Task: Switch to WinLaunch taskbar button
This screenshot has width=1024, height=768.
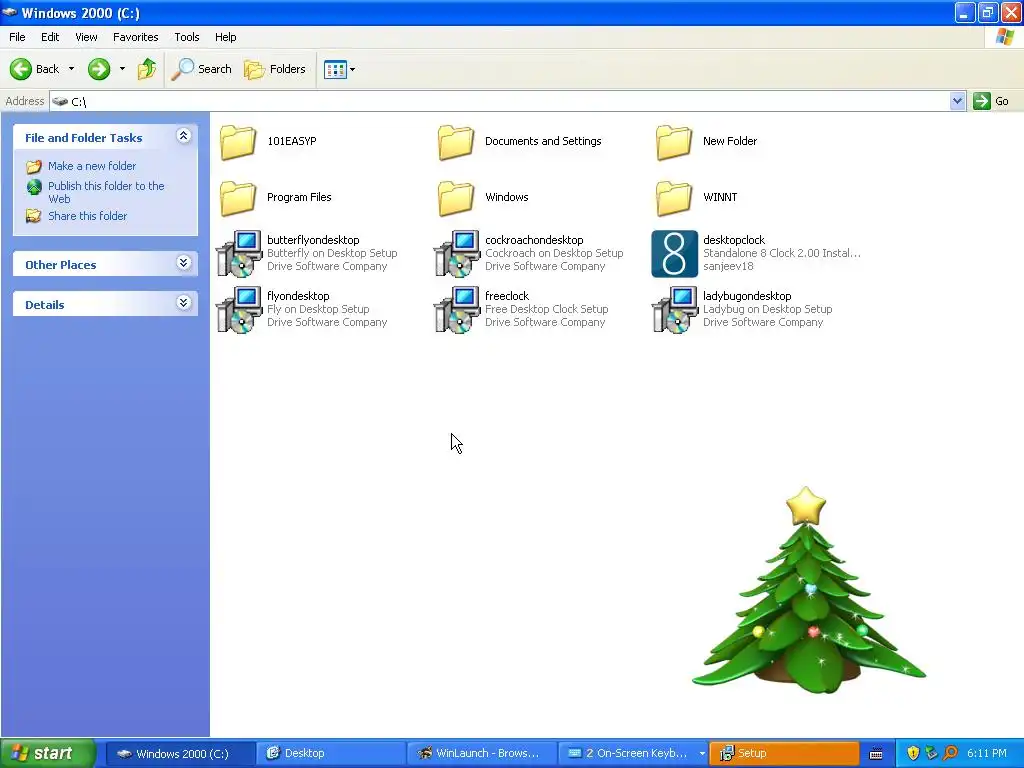Action: tap(481, 754)
